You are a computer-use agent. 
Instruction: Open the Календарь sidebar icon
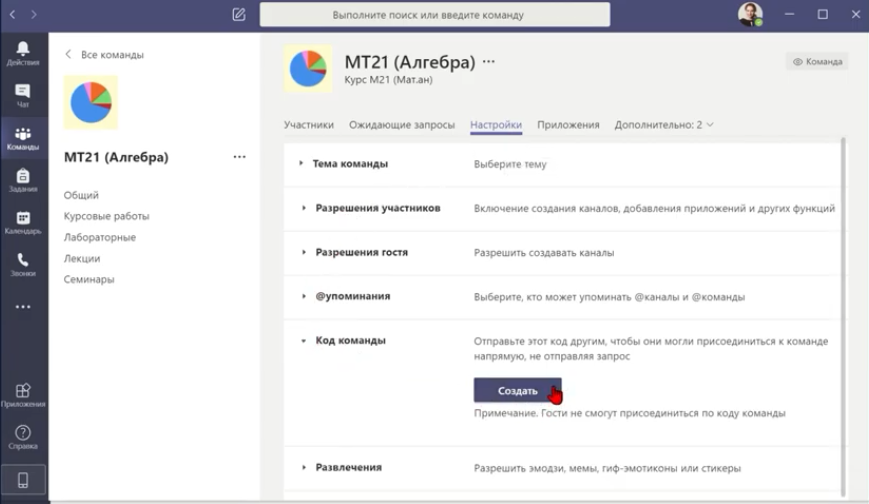[x=23, y=222]
